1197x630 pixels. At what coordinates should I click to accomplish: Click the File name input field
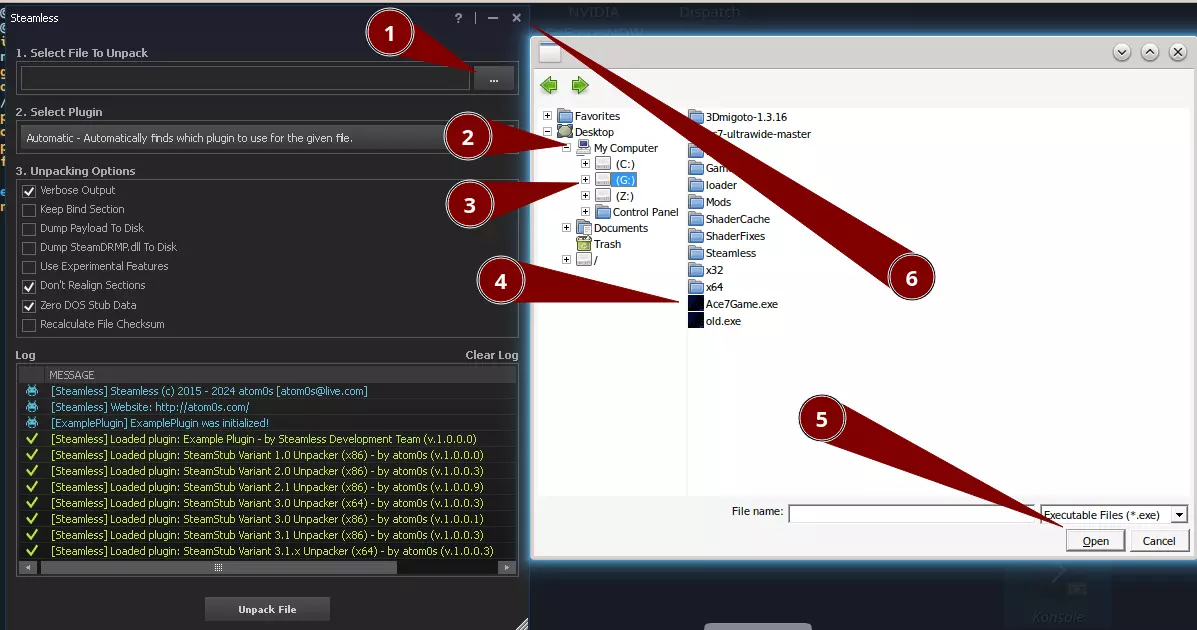(x=911, y=513)
